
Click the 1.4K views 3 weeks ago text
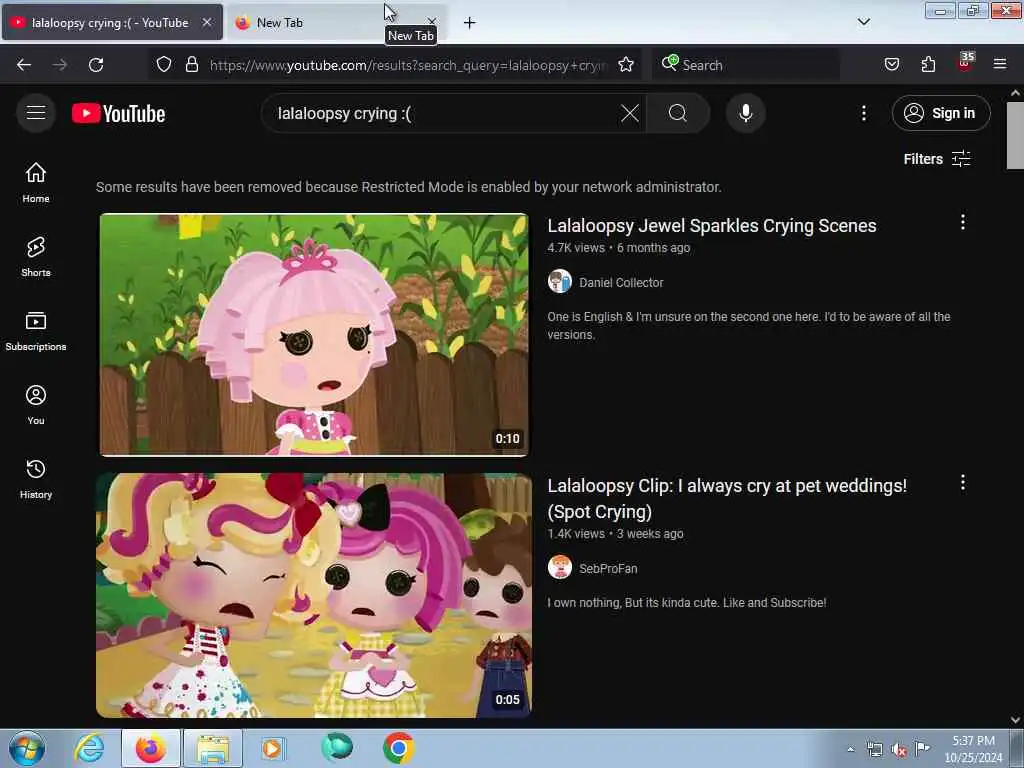[615, 534]
